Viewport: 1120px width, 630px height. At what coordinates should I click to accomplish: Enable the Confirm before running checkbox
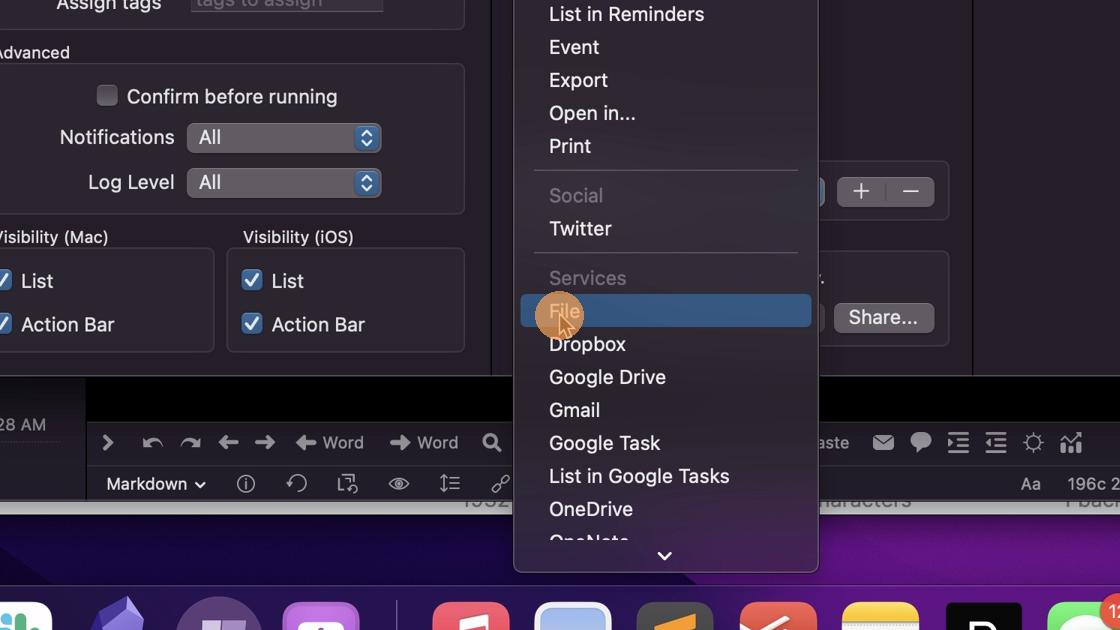(x=107, y=95)
